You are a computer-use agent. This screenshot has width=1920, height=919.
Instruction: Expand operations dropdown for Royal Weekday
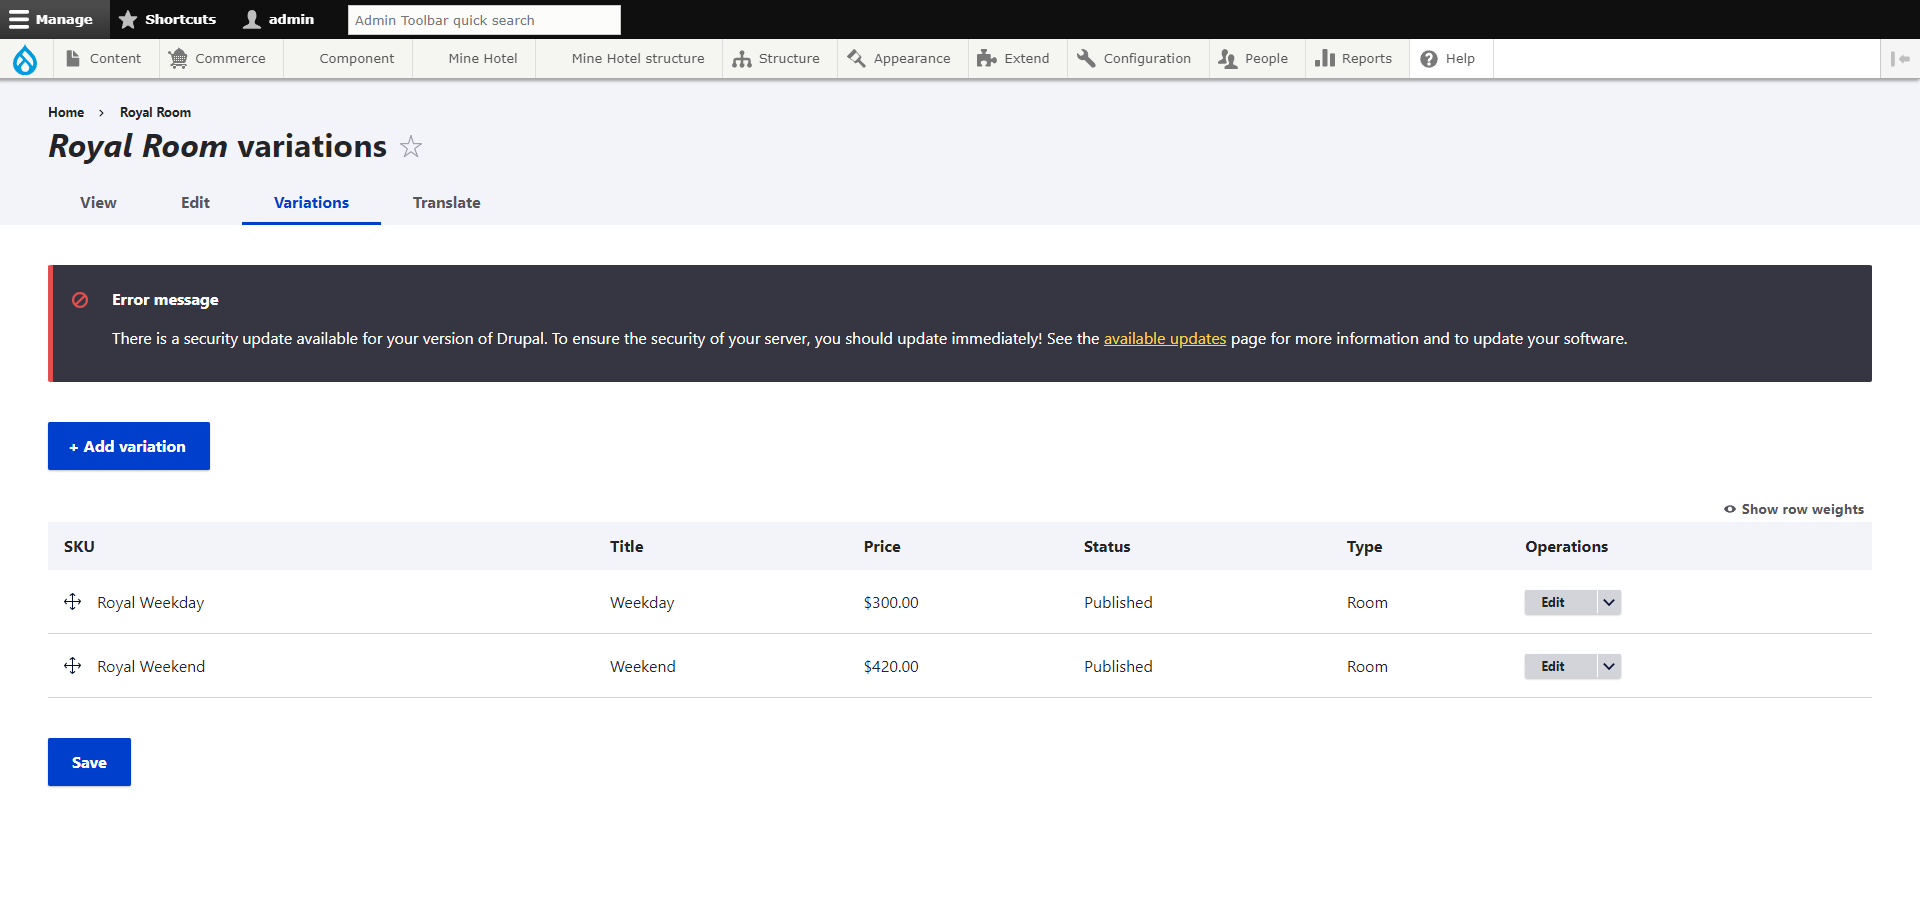click(1609, 602)
